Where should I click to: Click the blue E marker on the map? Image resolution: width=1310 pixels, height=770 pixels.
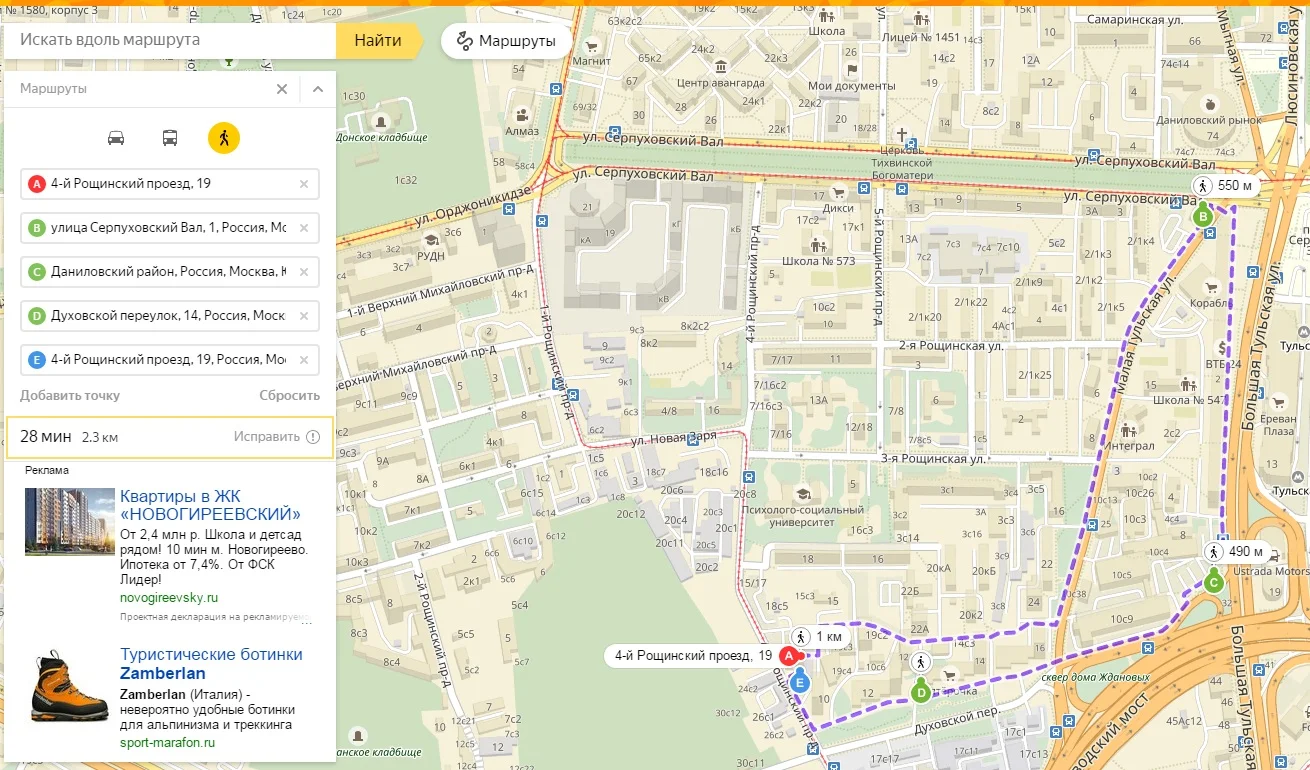coord(799,684)
